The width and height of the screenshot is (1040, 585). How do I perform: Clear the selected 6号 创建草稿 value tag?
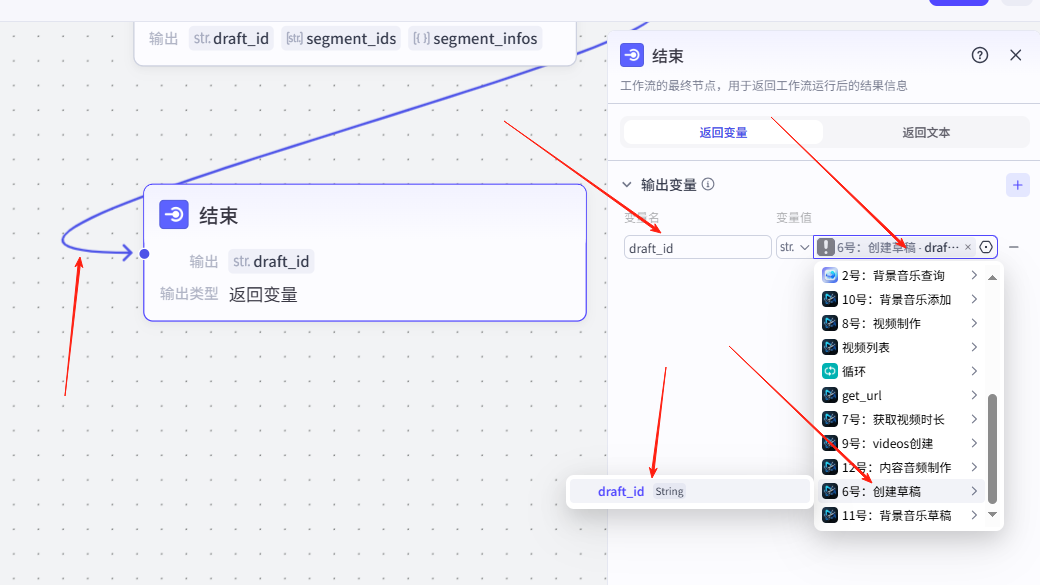click(x=968, y=247)
